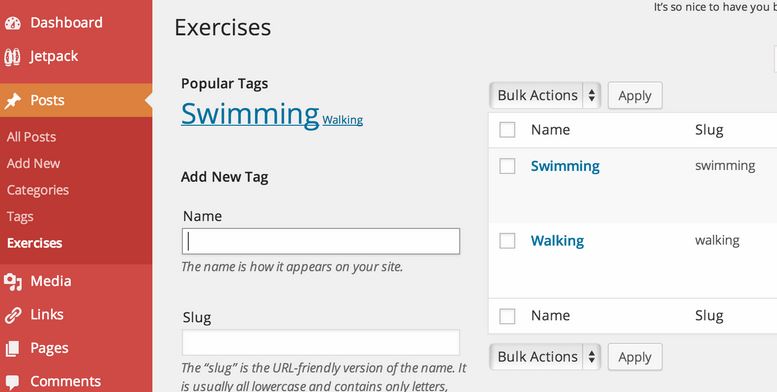
Task: Click the Pages icon in sidebar
Action: (x=12, y=348)
